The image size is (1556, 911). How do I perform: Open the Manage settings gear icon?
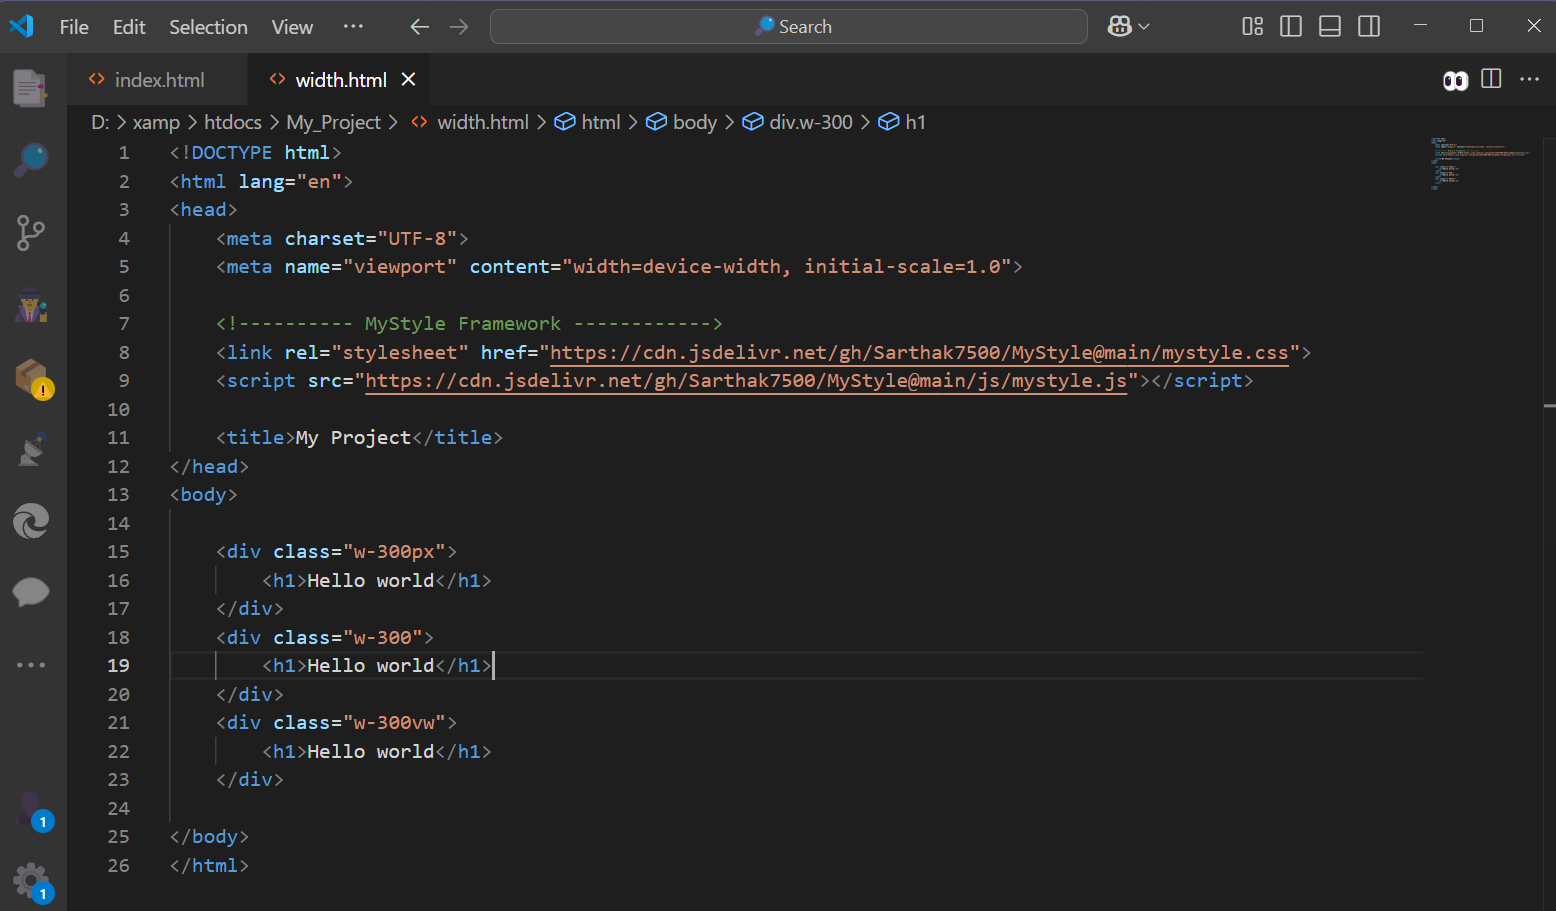tap(31, 881)
